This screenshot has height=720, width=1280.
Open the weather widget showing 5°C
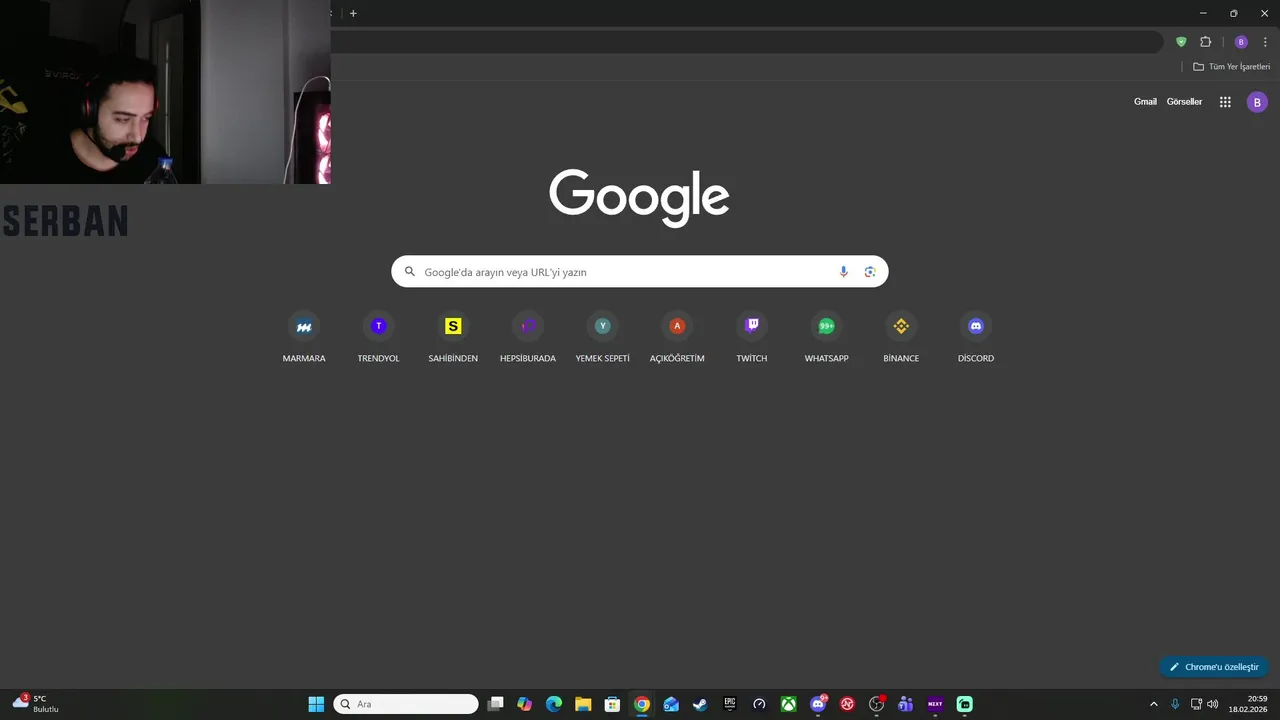pos(36,704)
